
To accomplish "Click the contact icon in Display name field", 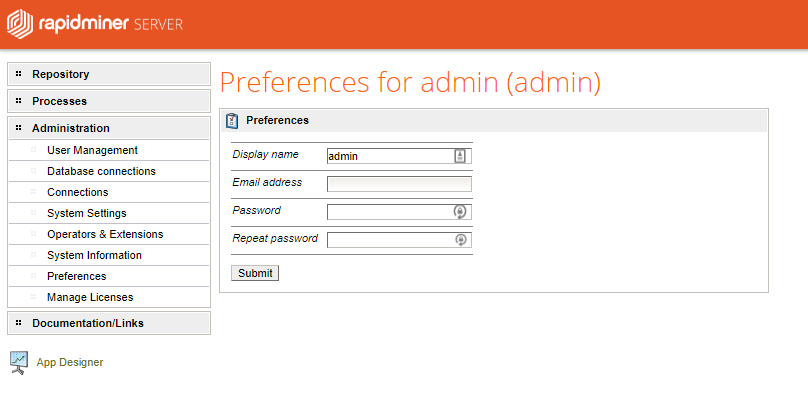I will [460, 156].
